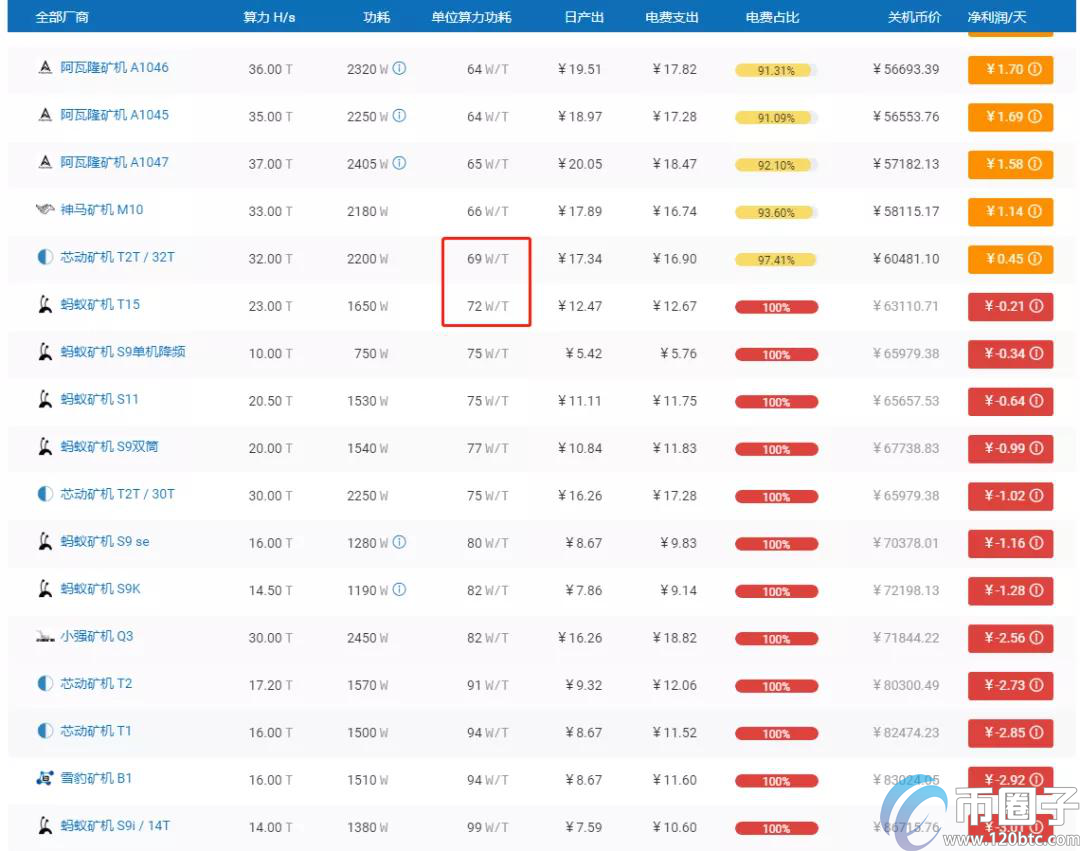Viewport: 1080px width, 851px height.
Task: Open the 小强矿机 Q3 miner link
Action: click(x=96, y=636)
